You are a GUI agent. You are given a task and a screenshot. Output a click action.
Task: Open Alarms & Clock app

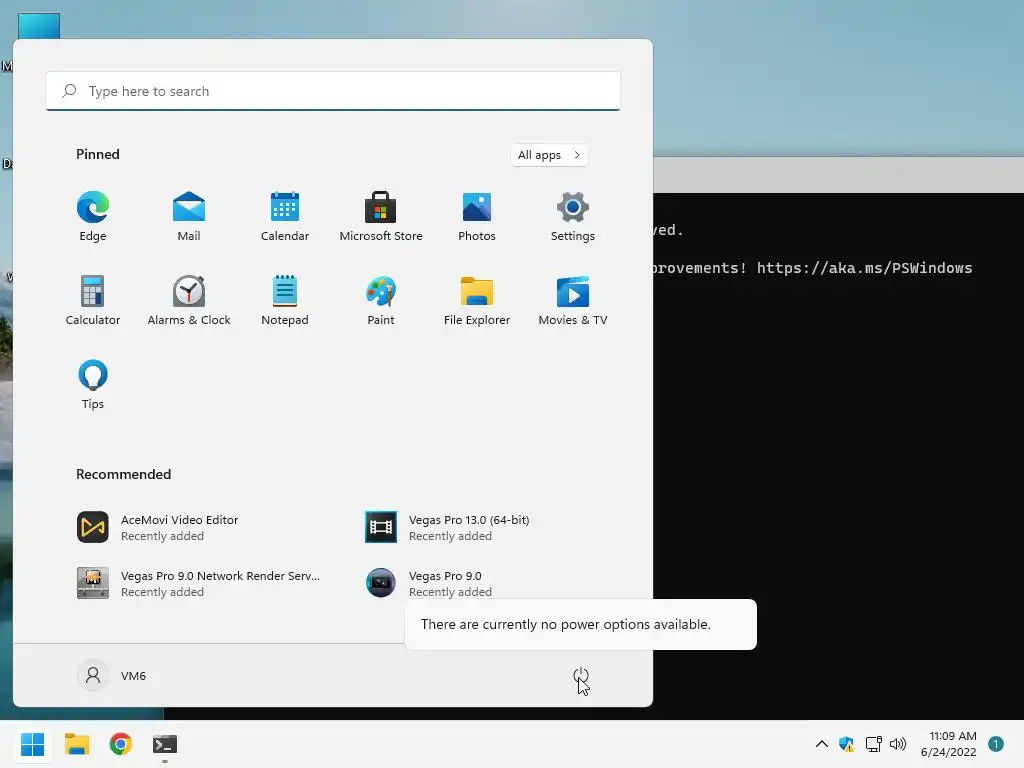point(189,300)
